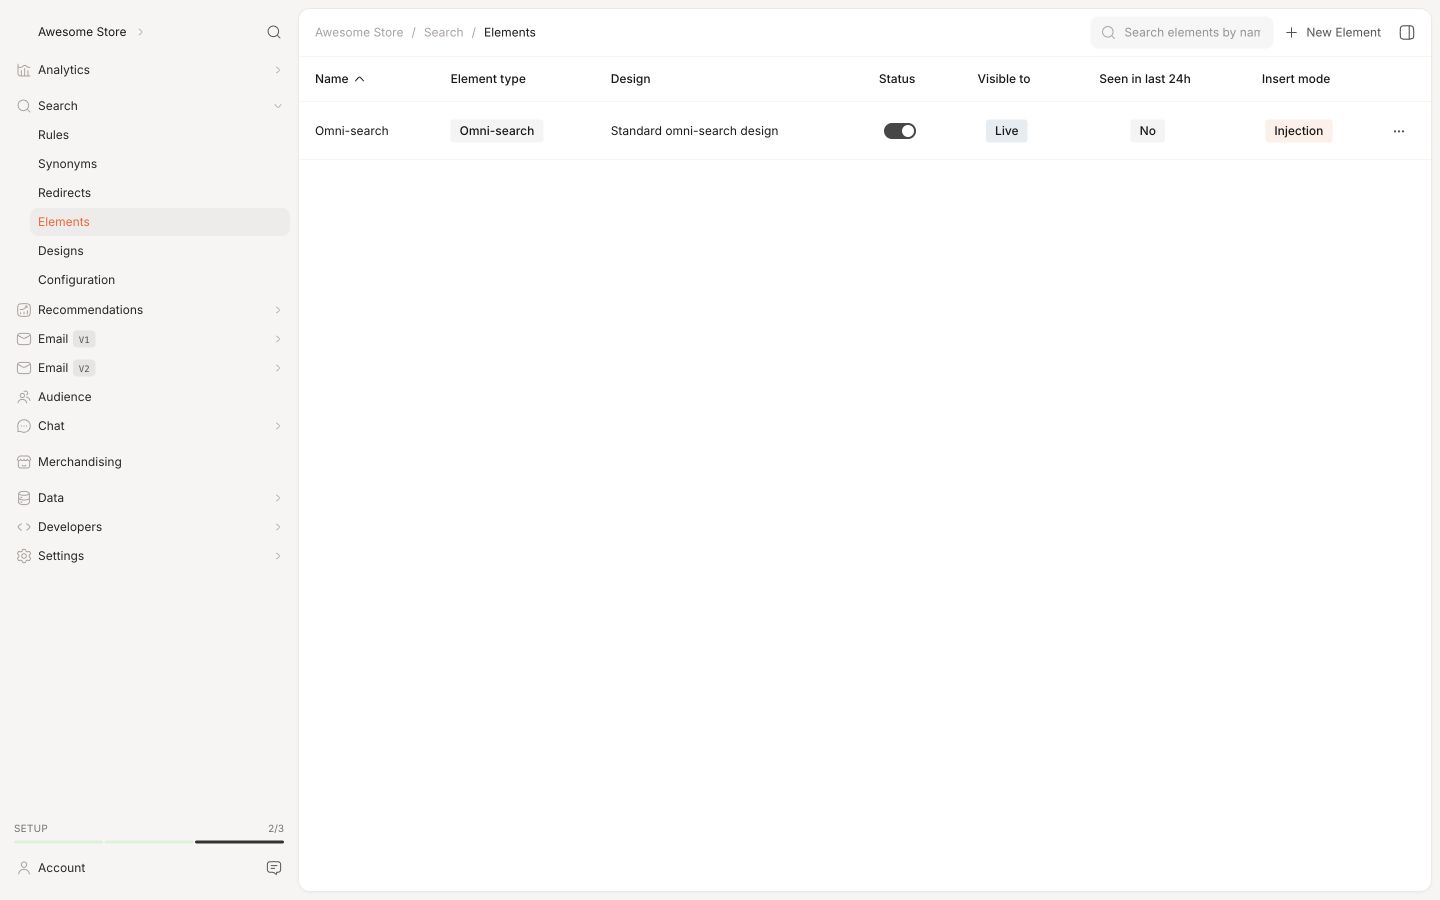This screenshot has width=1440, height=900.
Task: Expand the Recommendations section chevron
Action: pos(278,310)
